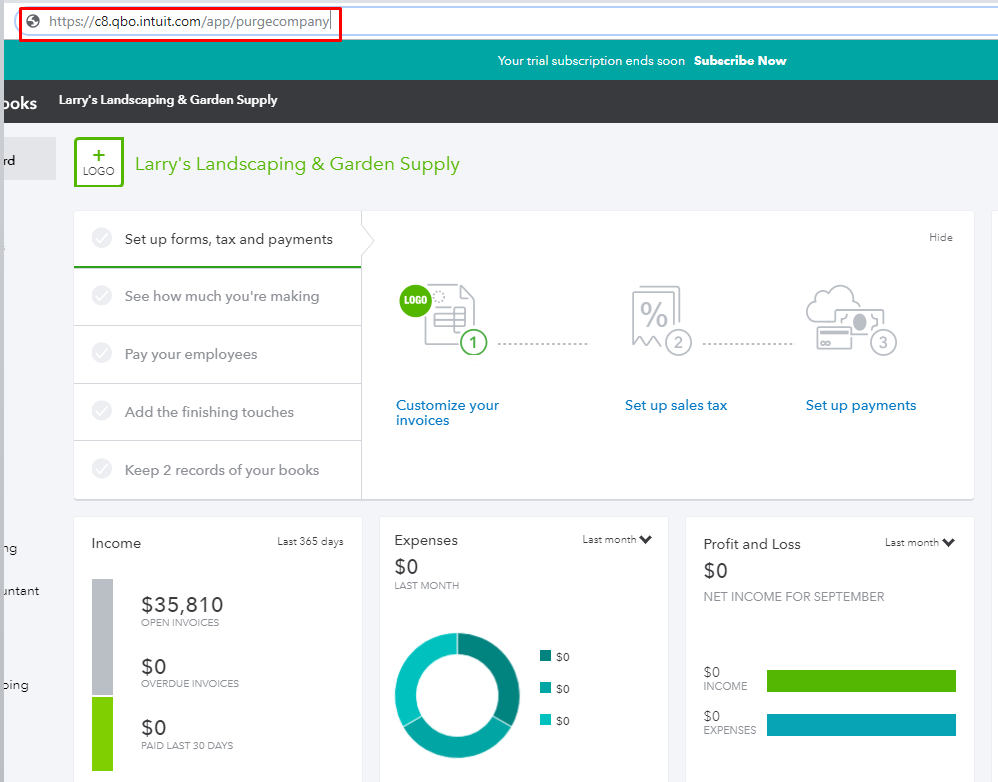
Task: Click the $35,810 open invoices amount
Action: 182,604
